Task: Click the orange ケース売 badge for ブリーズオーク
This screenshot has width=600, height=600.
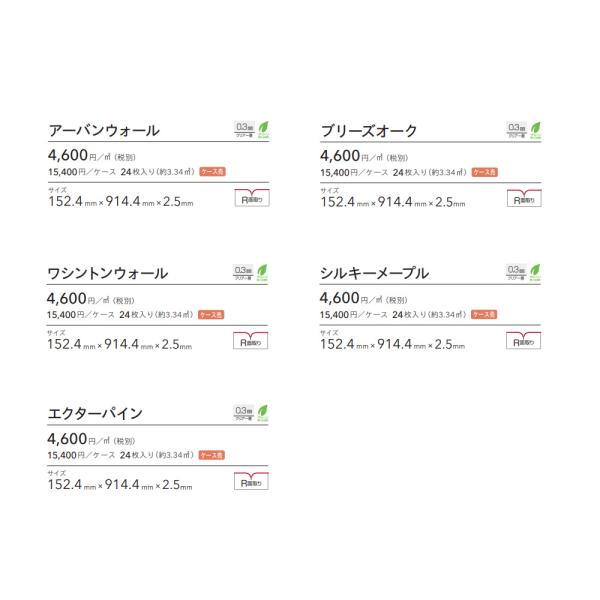Action: click(x=484, y=172)
